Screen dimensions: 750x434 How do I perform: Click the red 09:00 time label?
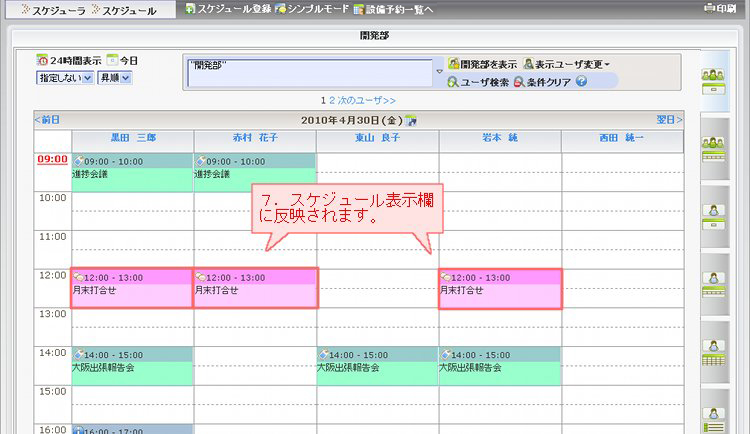[52, 159]
